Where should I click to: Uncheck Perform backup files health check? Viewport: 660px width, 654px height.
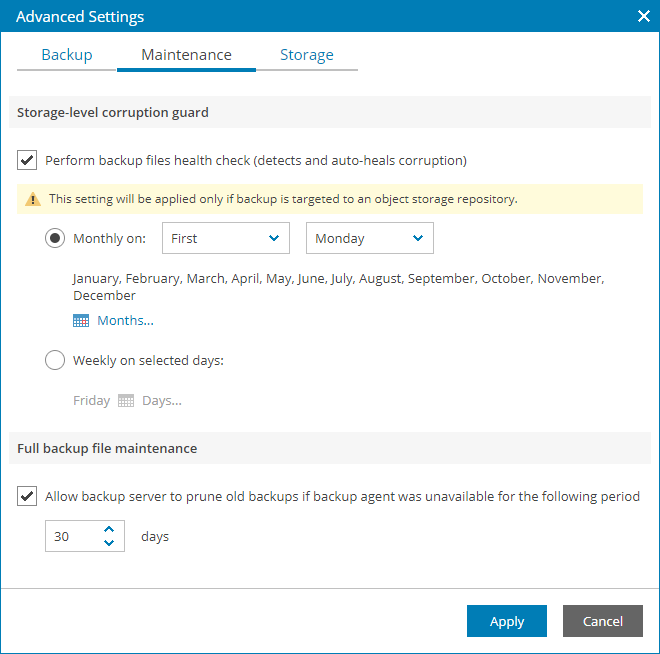pyautogui.click(x=27, y=160)
